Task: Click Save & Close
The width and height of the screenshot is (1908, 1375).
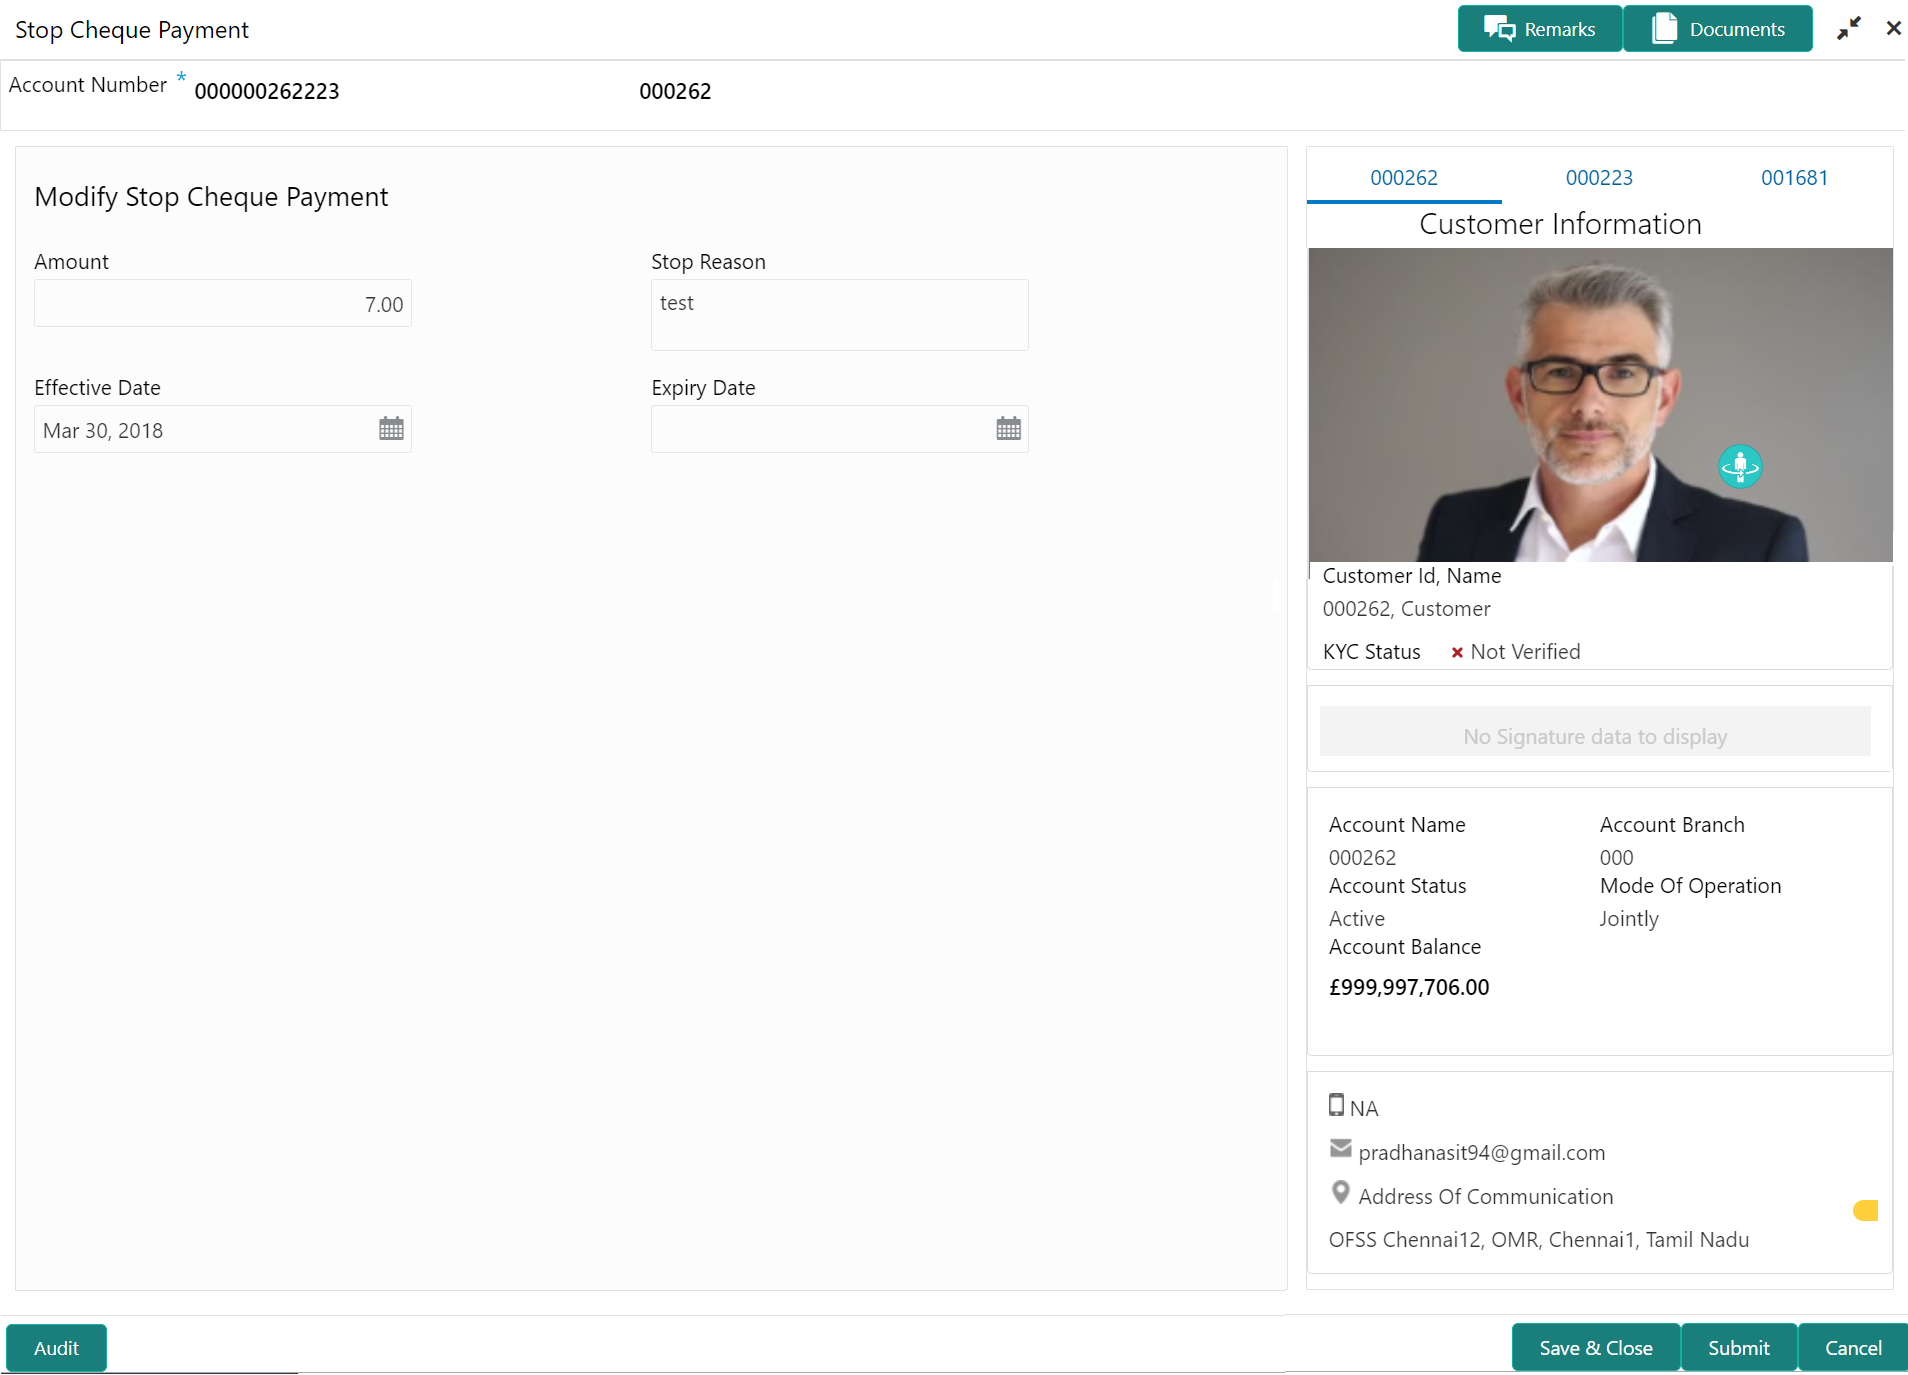Action: tap(1595, 1348)
